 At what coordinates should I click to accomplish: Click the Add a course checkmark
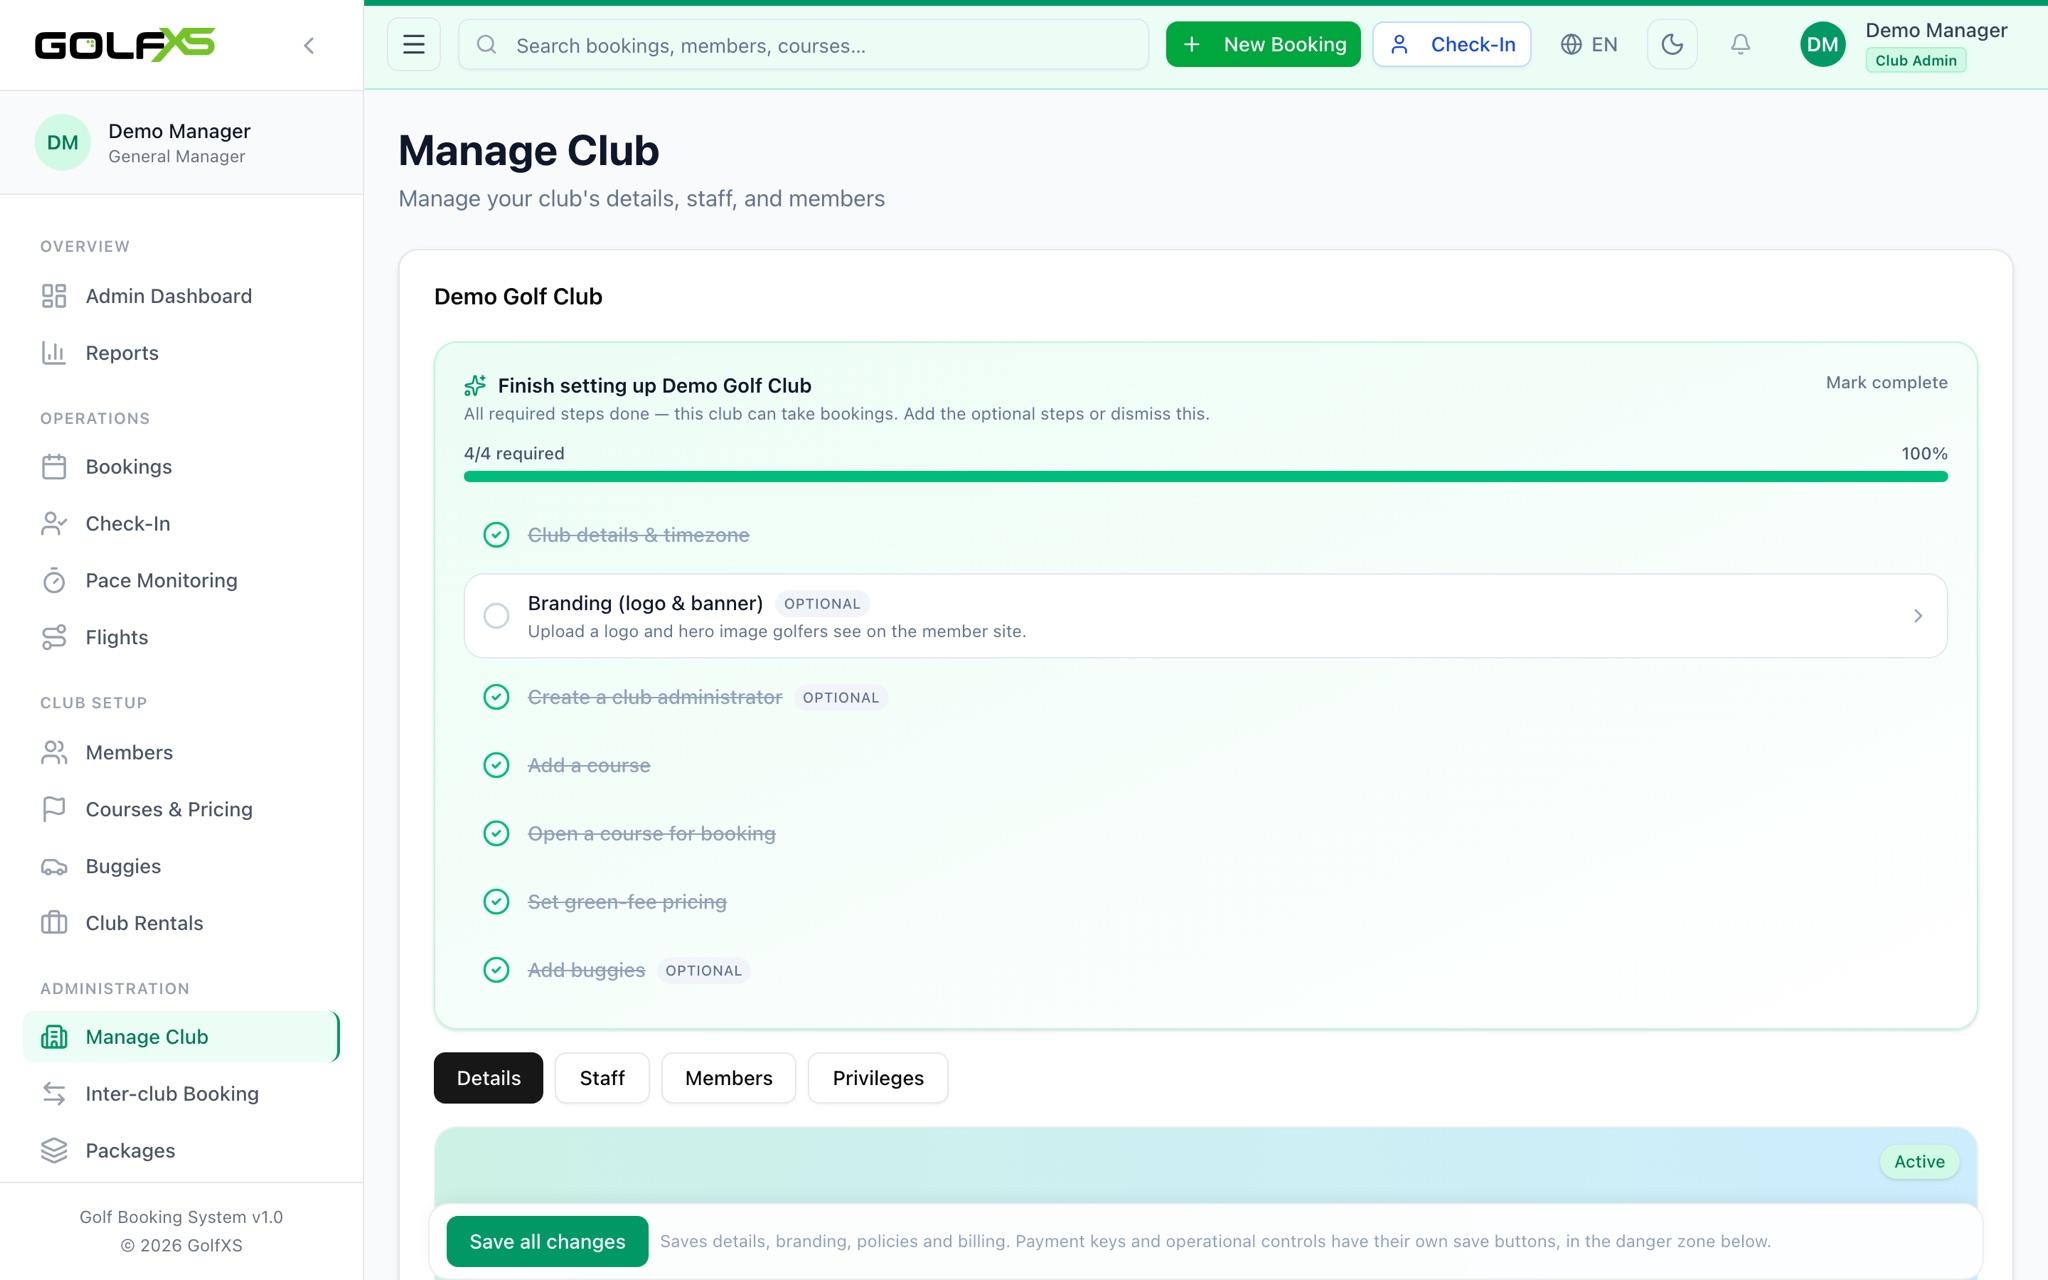[x=496, y=765]
